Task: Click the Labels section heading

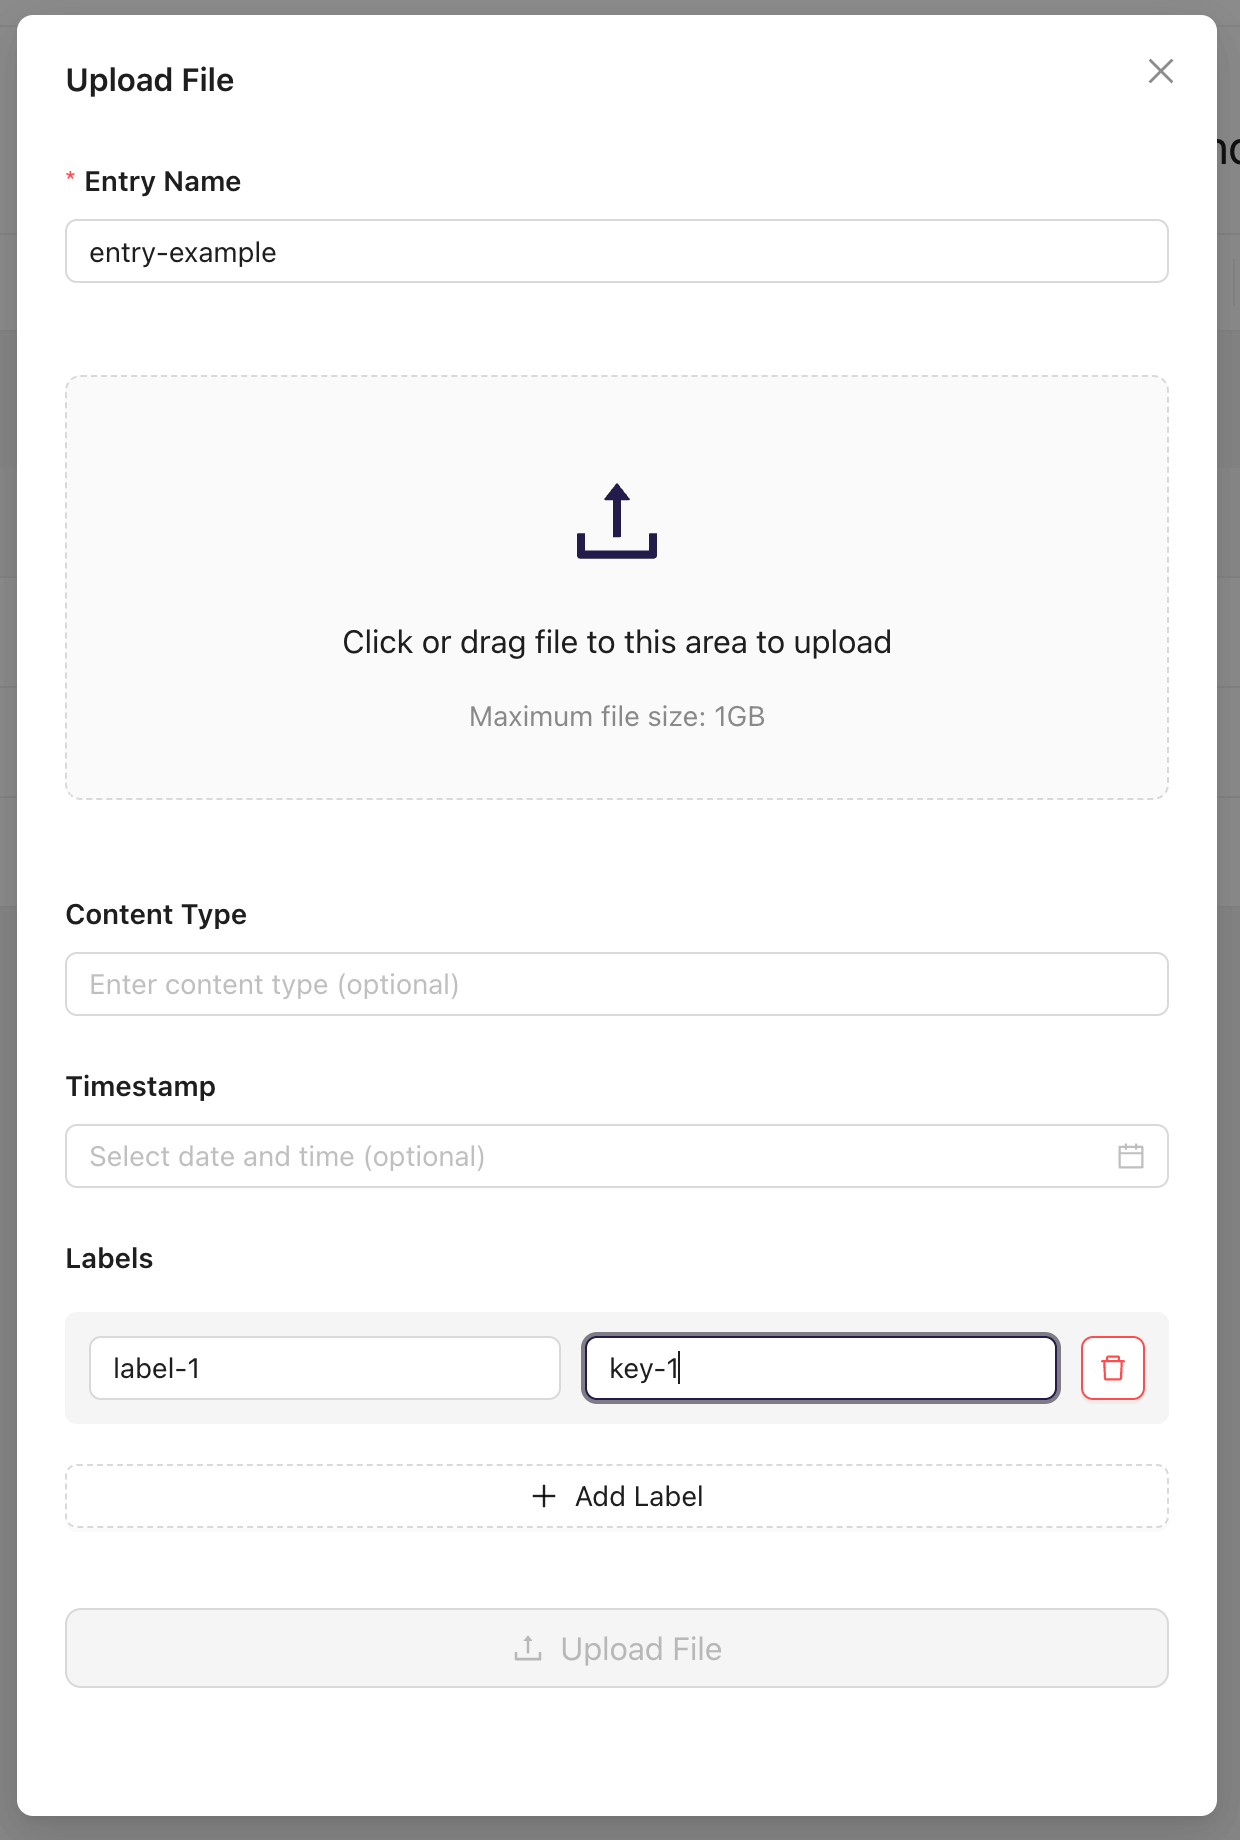Action: tap(109, 1257)
